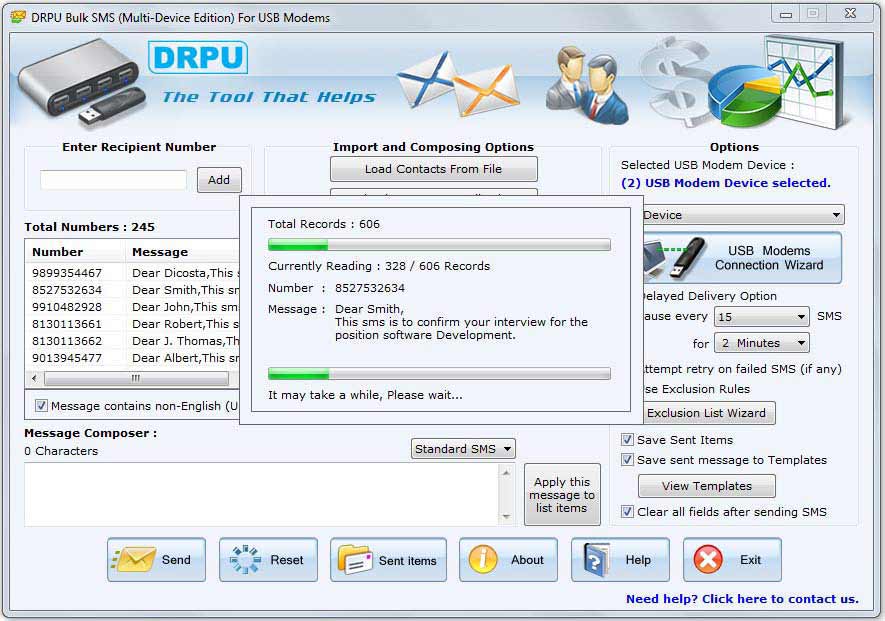Click the recipient number input field

[113, 180]
